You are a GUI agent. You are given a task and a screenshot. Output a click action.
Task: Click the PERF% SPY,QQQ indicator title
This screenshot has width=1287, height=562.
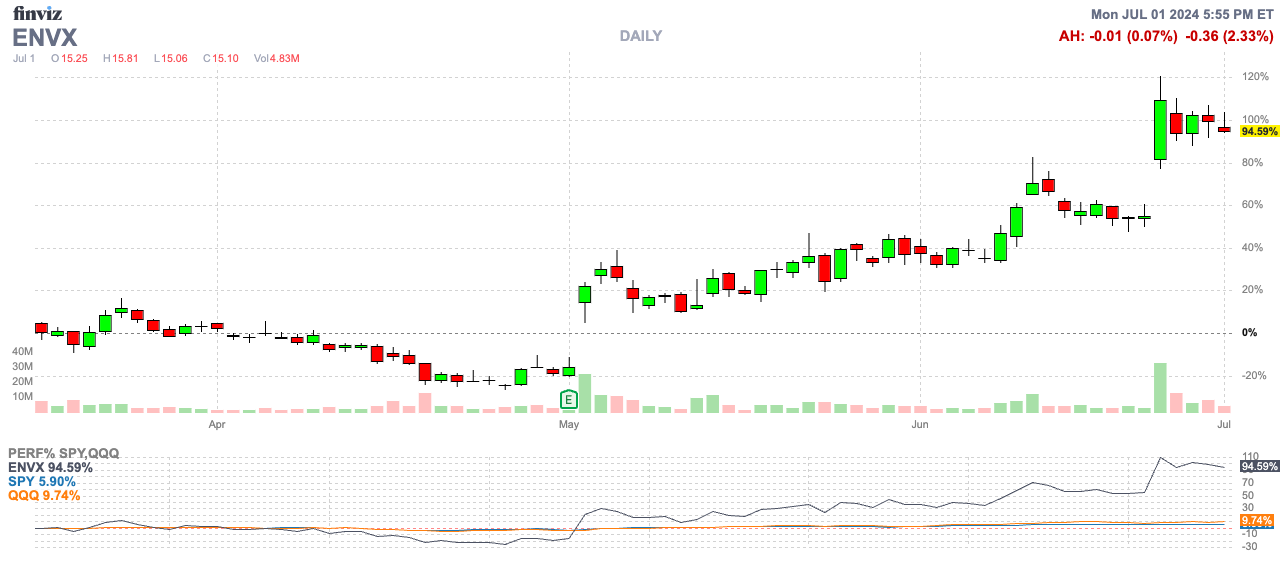coord(63,453)
